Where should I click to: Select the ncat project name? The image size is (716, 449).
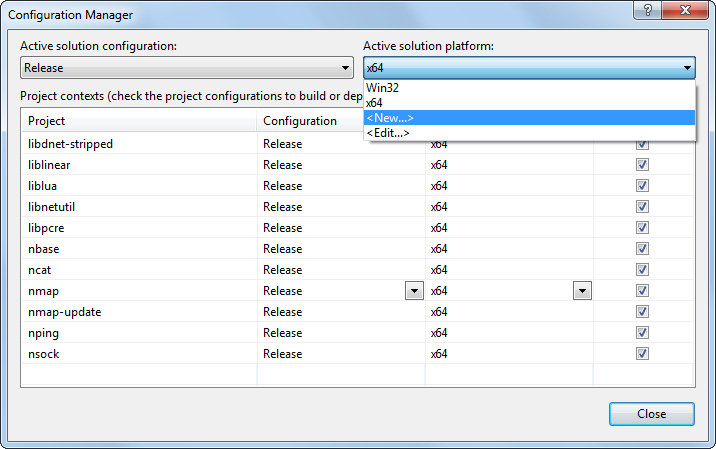click(39, 270)
